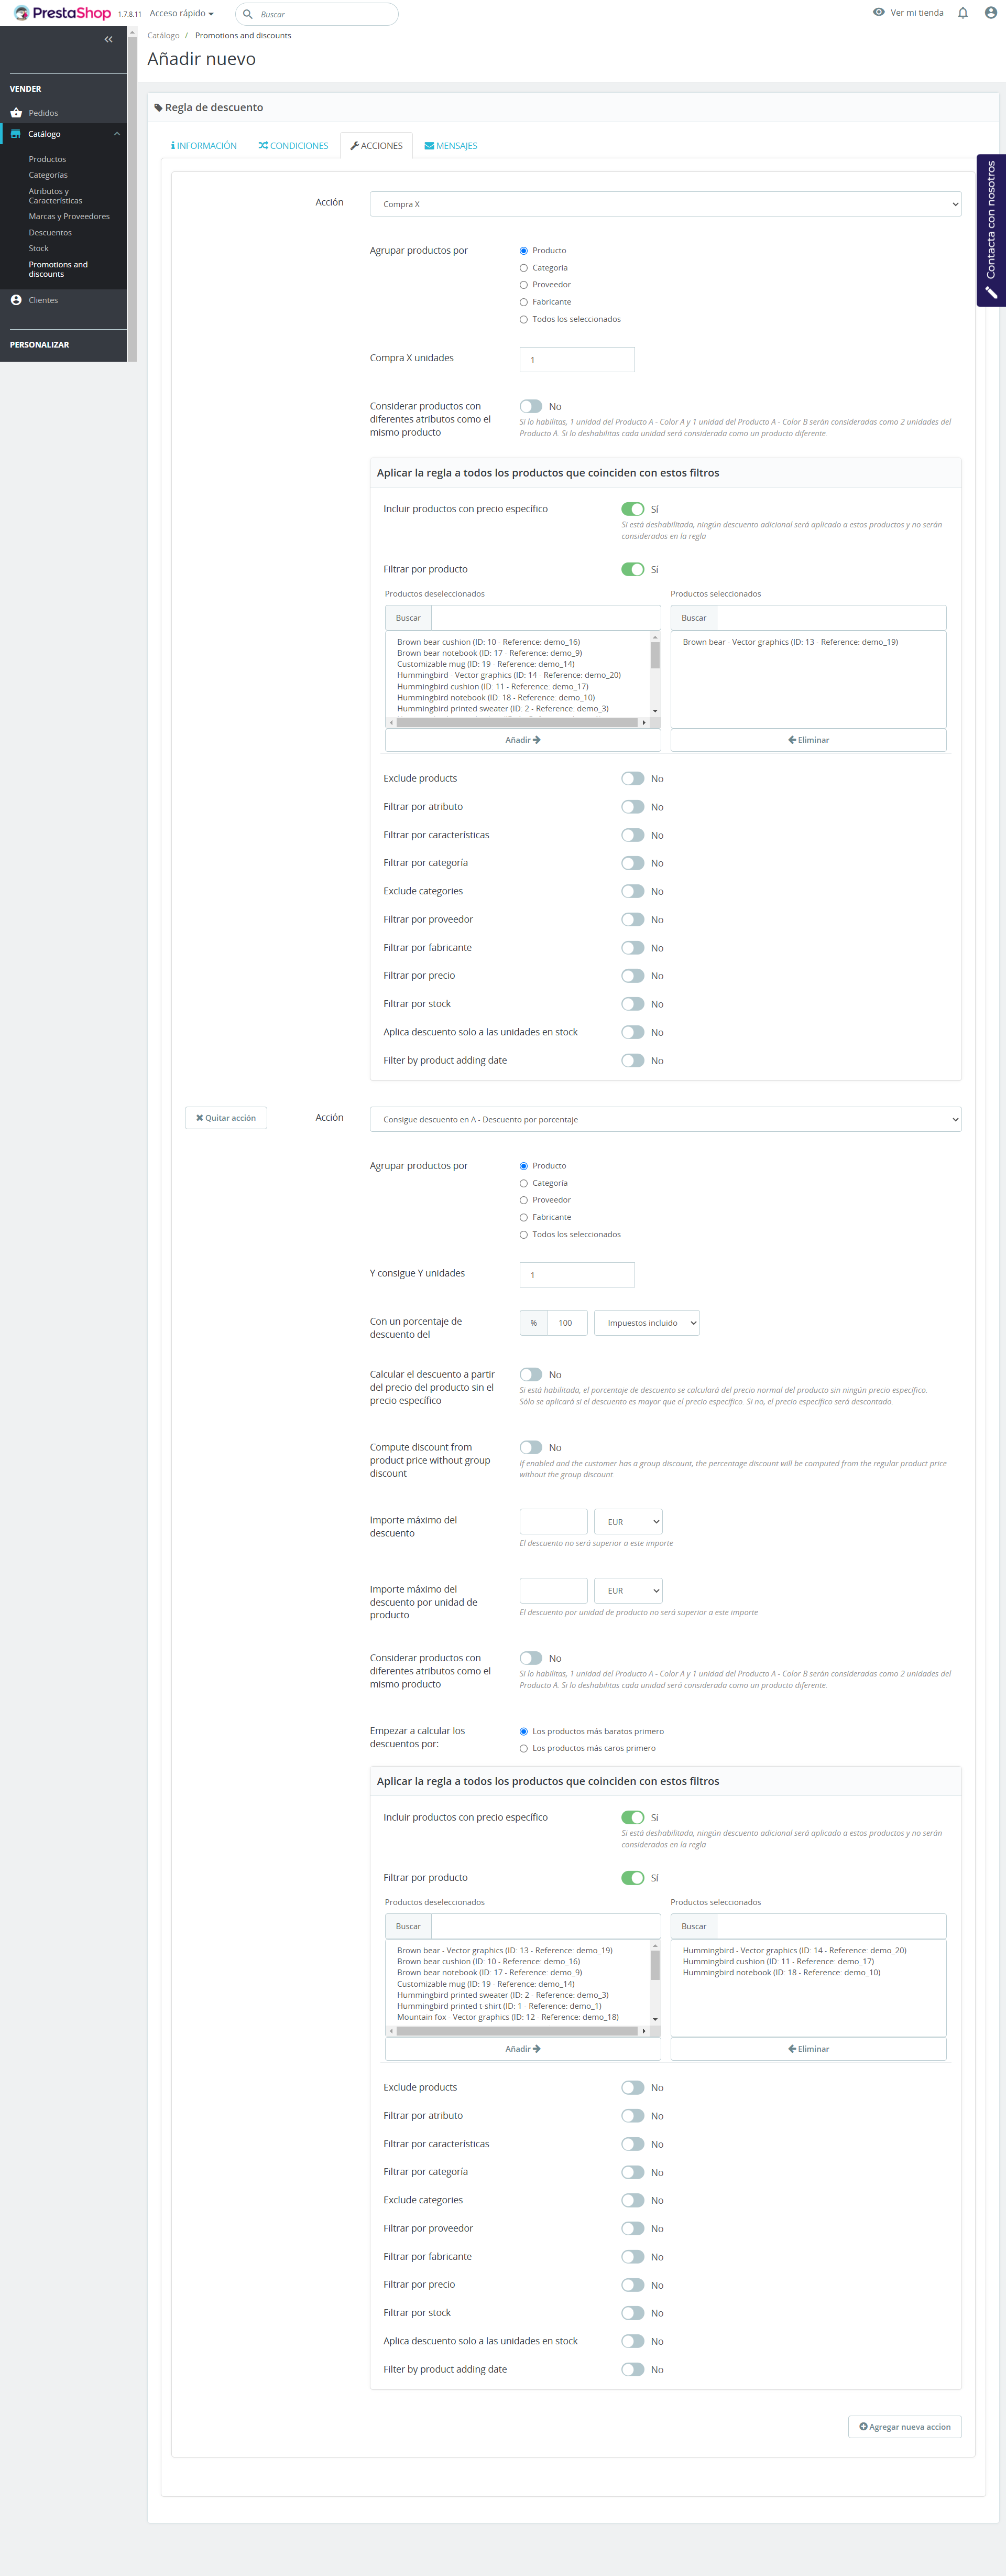Click the Compra X unidades input field
This screenshot has width=1006, height=2576.
coord(577,360)
